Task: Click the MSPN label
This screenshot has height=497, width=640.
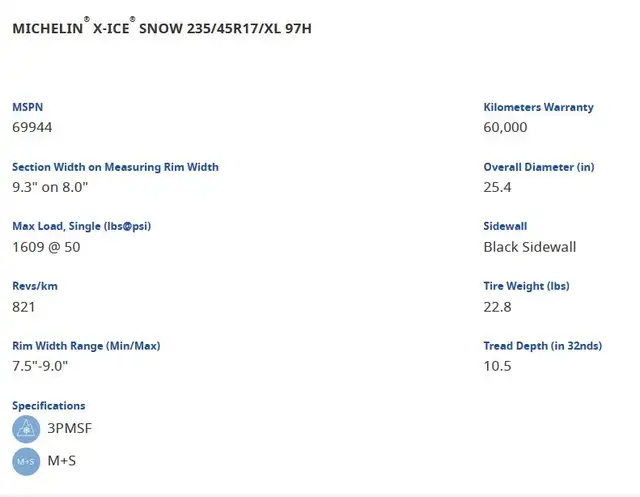Action: coord(28,107)
